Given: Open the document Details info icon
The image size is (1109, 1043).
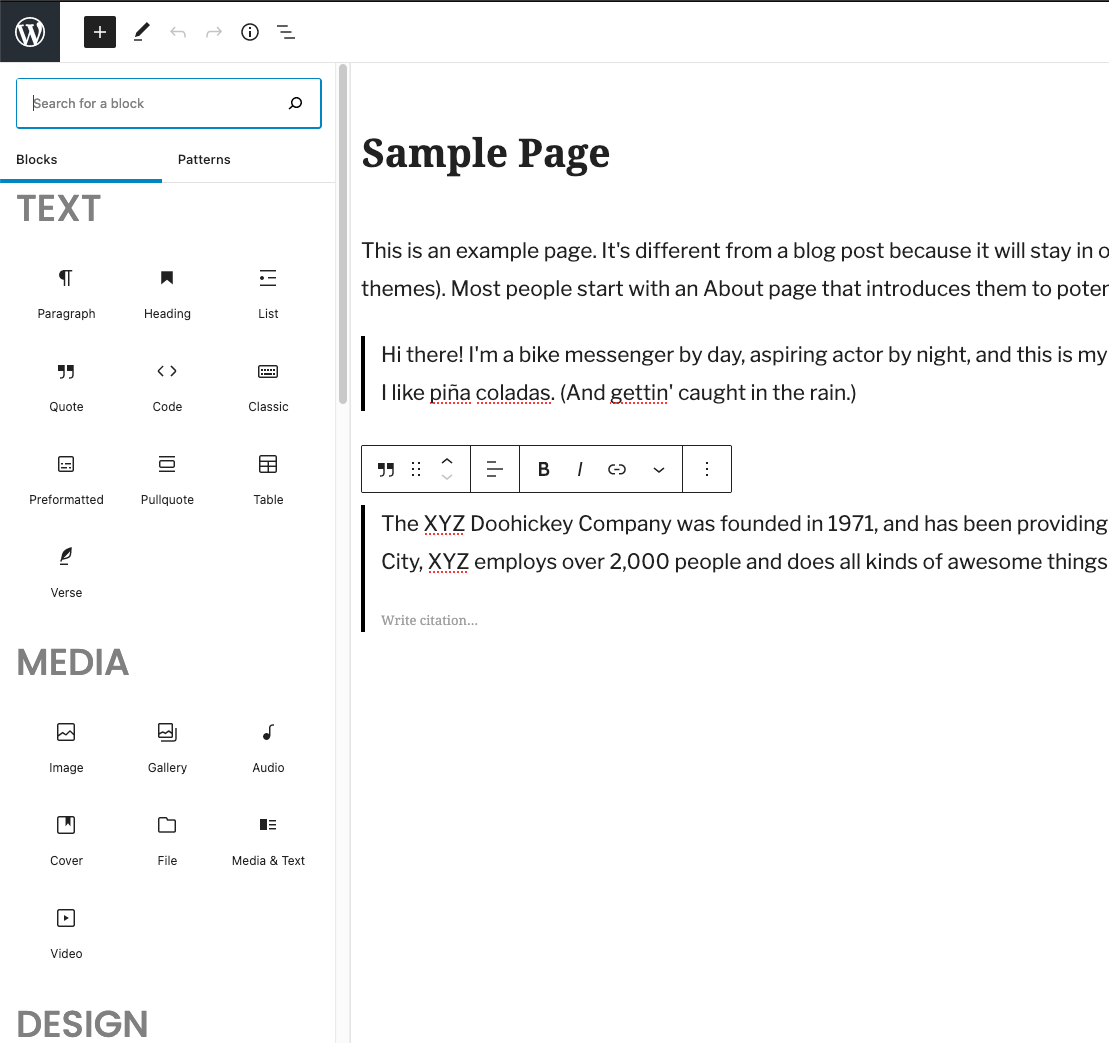Looking at the screenshot, I should pyautogui.click(x=250, y=32).
